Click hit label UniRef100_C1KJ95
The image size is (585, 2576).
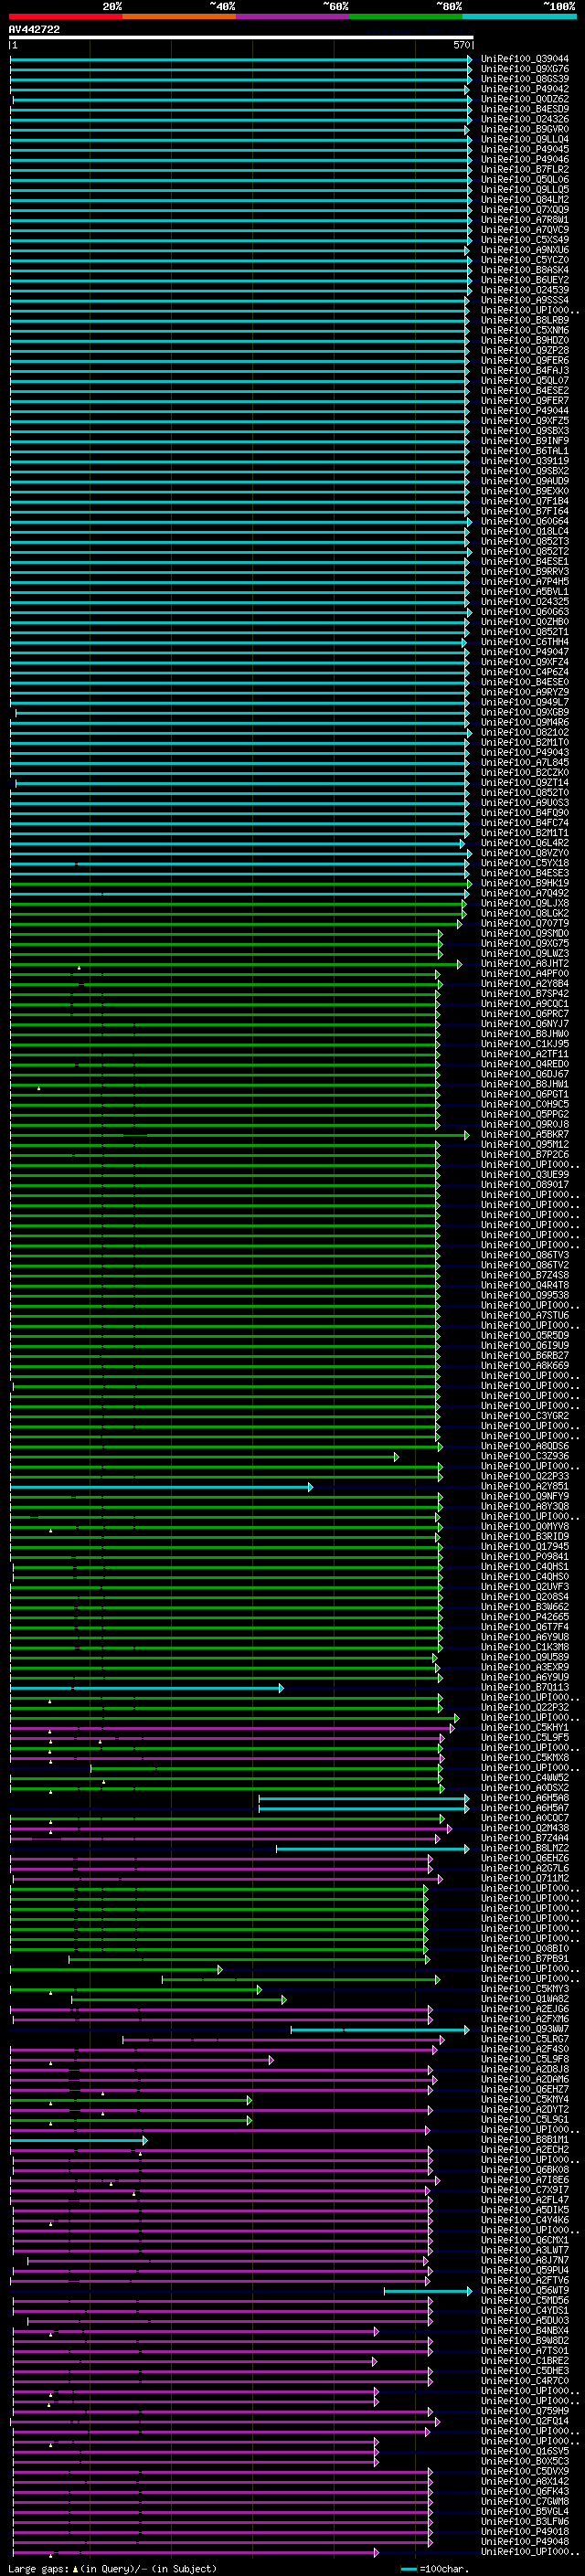(524, 1043)
